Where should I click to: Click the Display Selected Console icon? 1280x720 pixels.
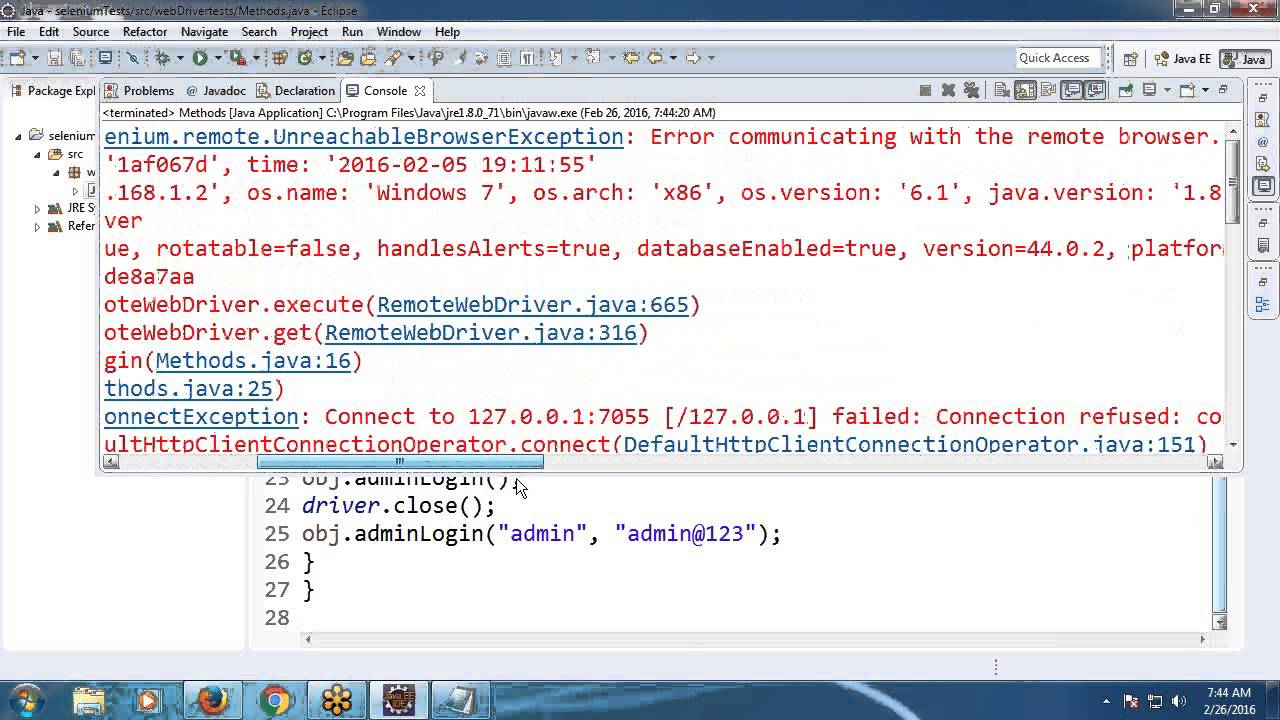point(1150,90)
